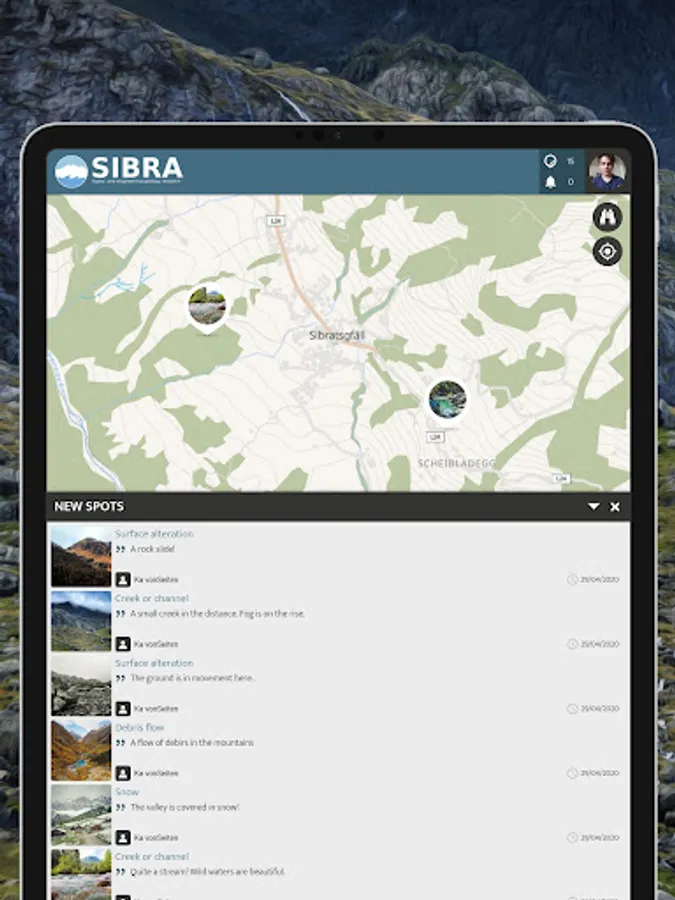The width and height of the screenshot is (675, 900).
Task: Open the Creek or channel title about wild waters
Action: [152, 856]
